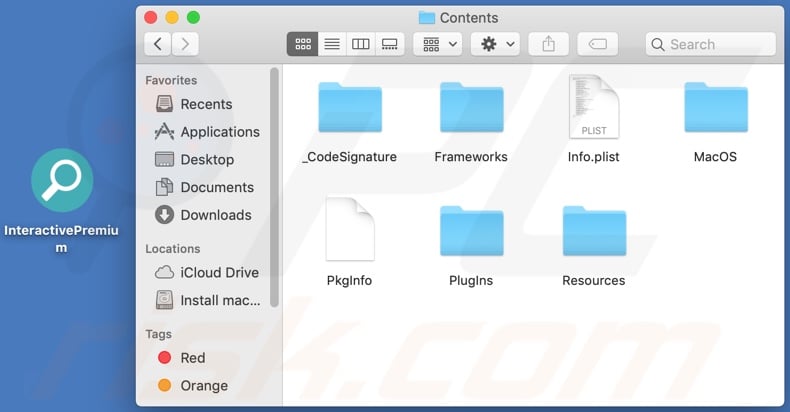Click the PlugIns name label
Screen dimensions: 790x412
[471, 281]
